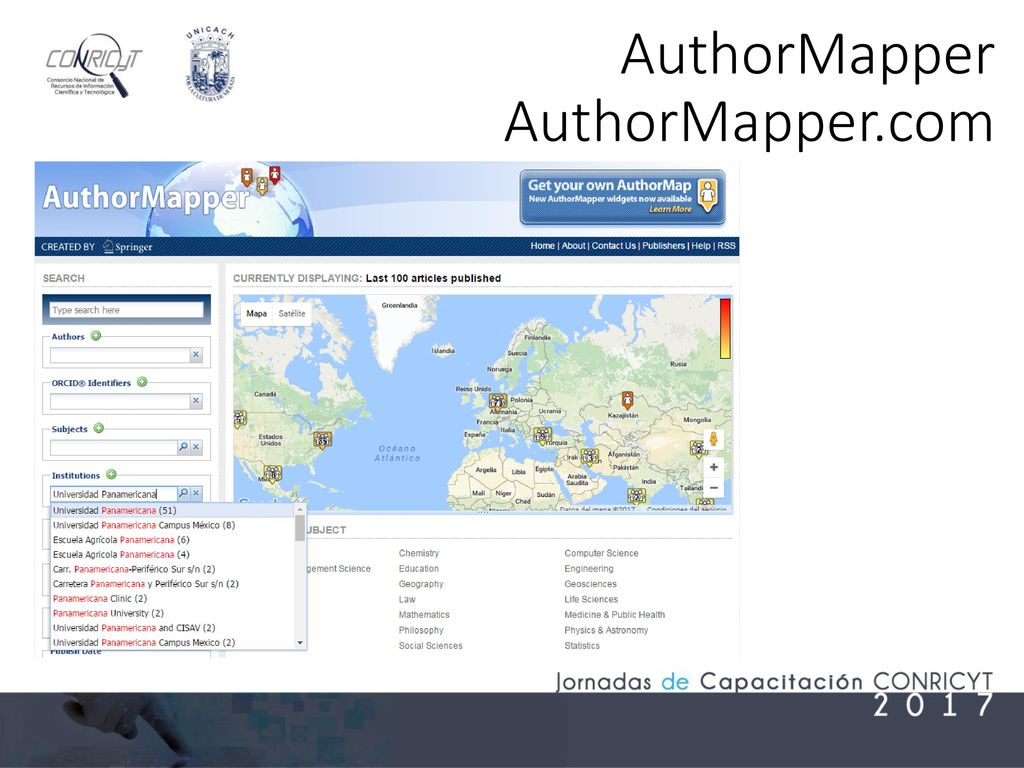Open Institutions magnifier search icon

click(184, 493)
